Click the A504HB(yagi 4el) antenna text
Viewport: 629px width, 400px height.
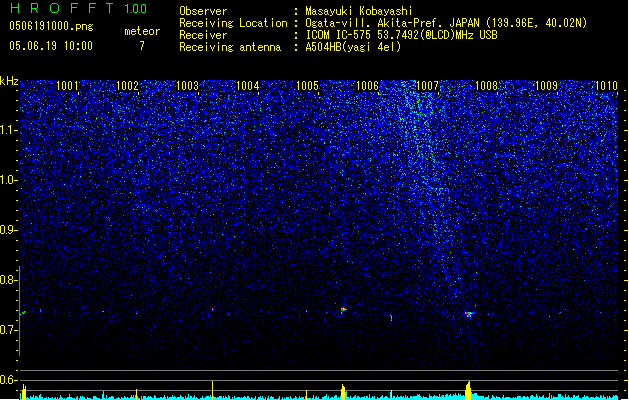[353, 47]
